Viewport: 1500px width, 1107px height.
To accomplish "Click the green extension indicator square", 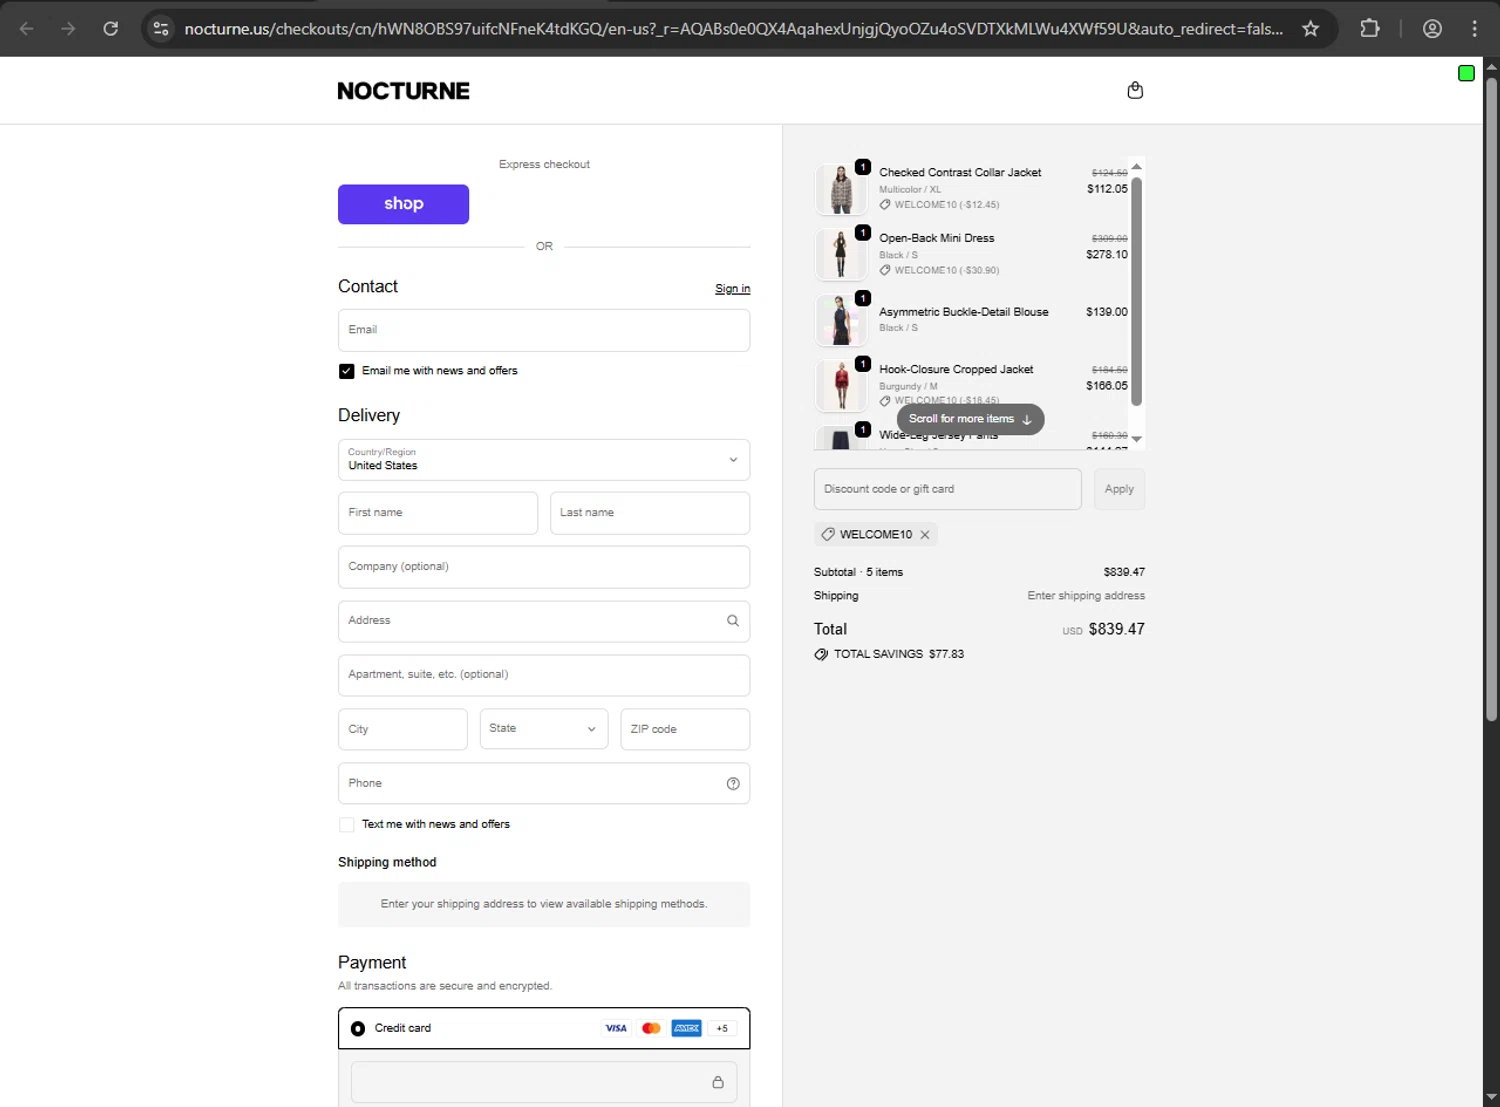I will pyautogui.click(x=1466, y=73).
